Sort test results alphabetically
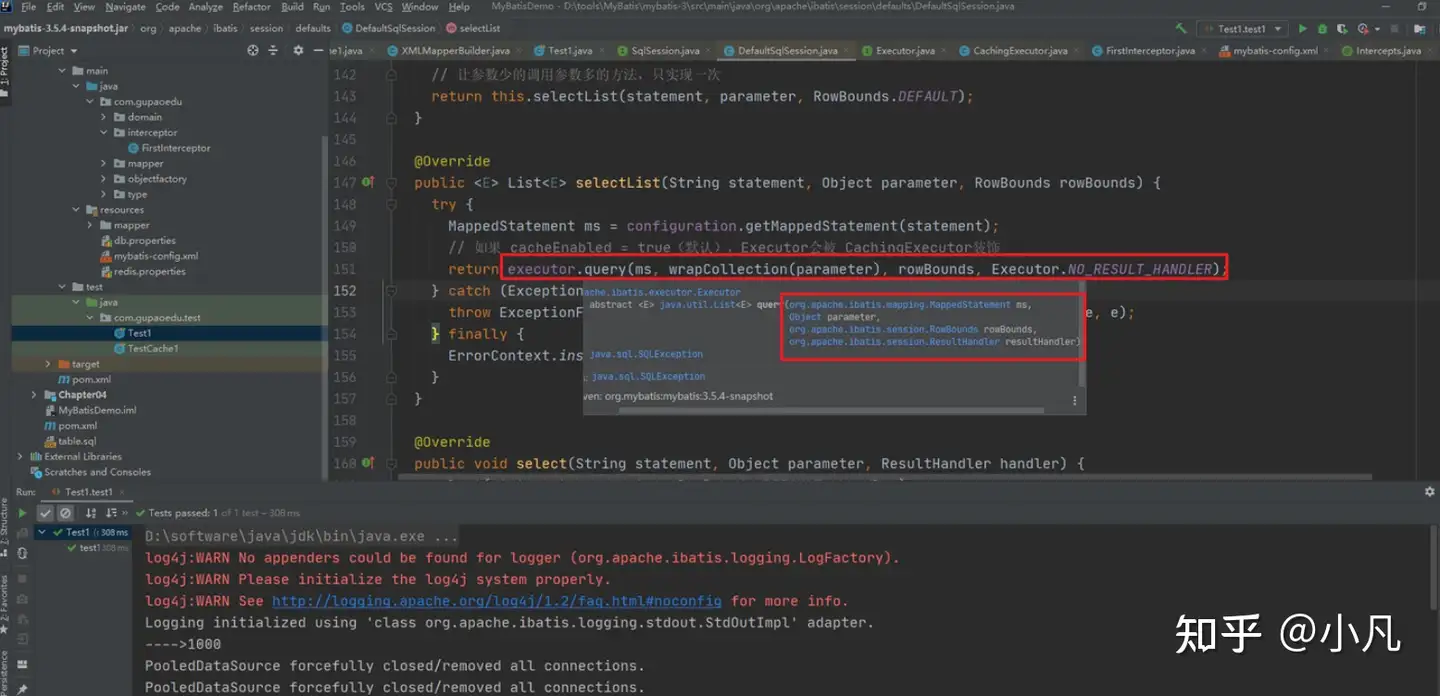This screenshot has height=696, width=1440. coord(90,513)
